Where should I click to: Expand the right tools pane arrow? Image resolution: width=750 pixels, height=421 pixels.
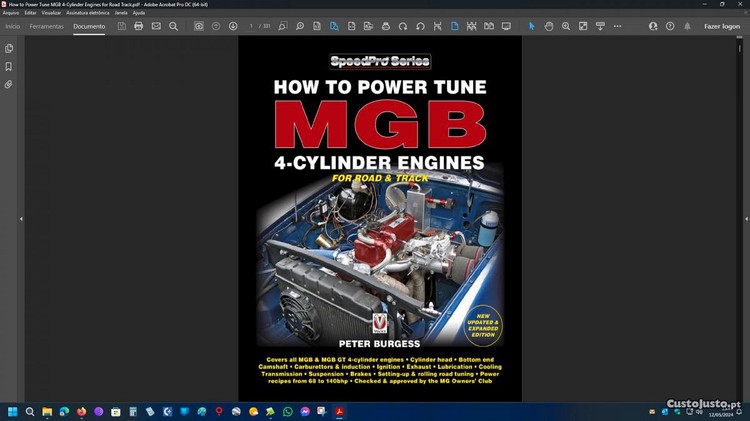pos(742,219)
